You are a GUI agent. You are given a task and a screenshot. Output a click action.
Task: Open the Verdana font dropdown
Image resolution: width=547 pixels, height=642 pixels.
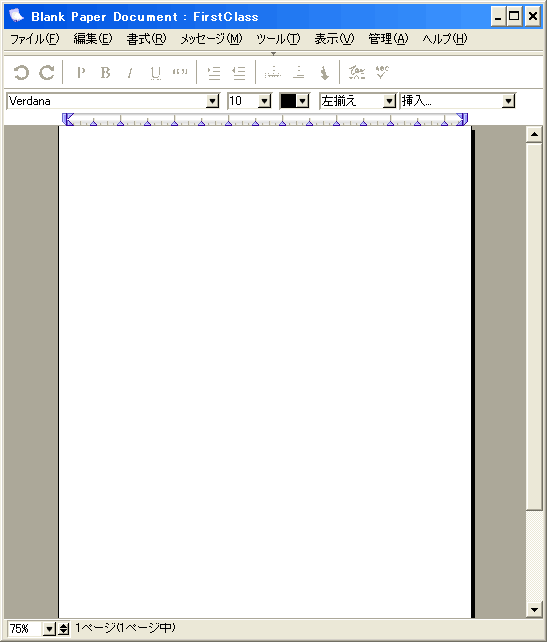click(212, 101)
